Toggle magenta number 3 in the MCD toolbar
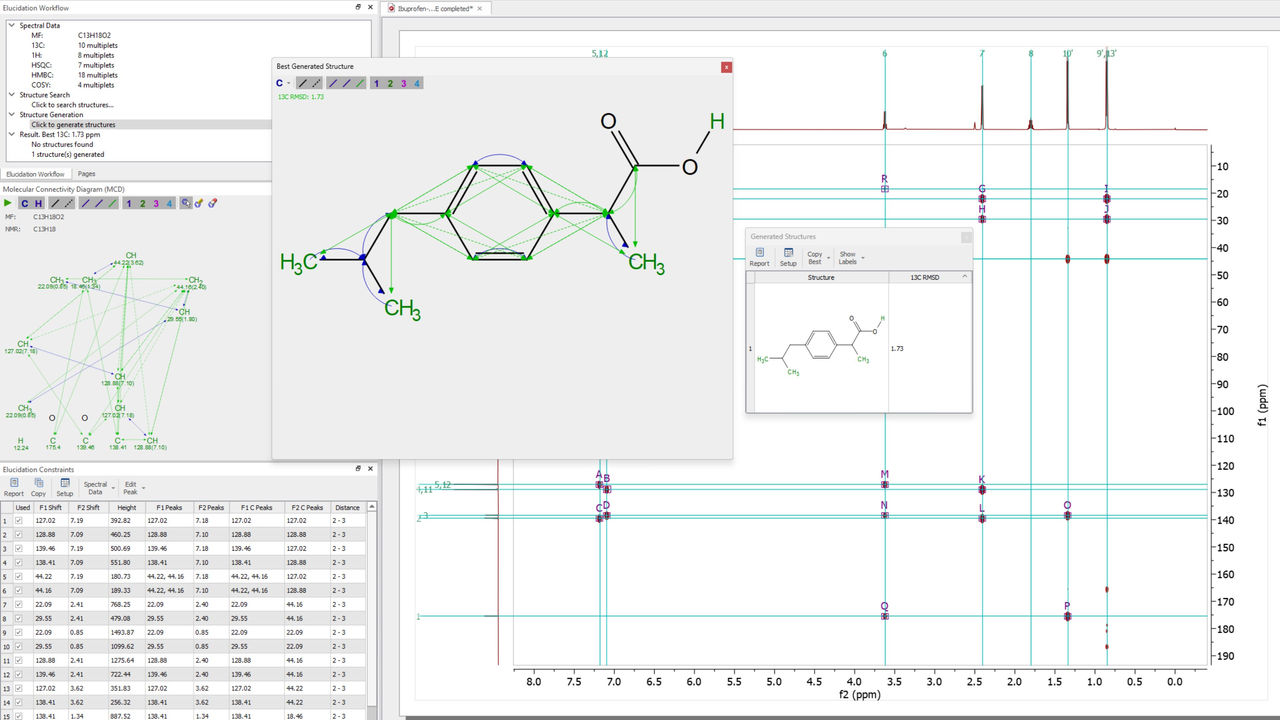 pyautogui.click(x=156, y=203)
